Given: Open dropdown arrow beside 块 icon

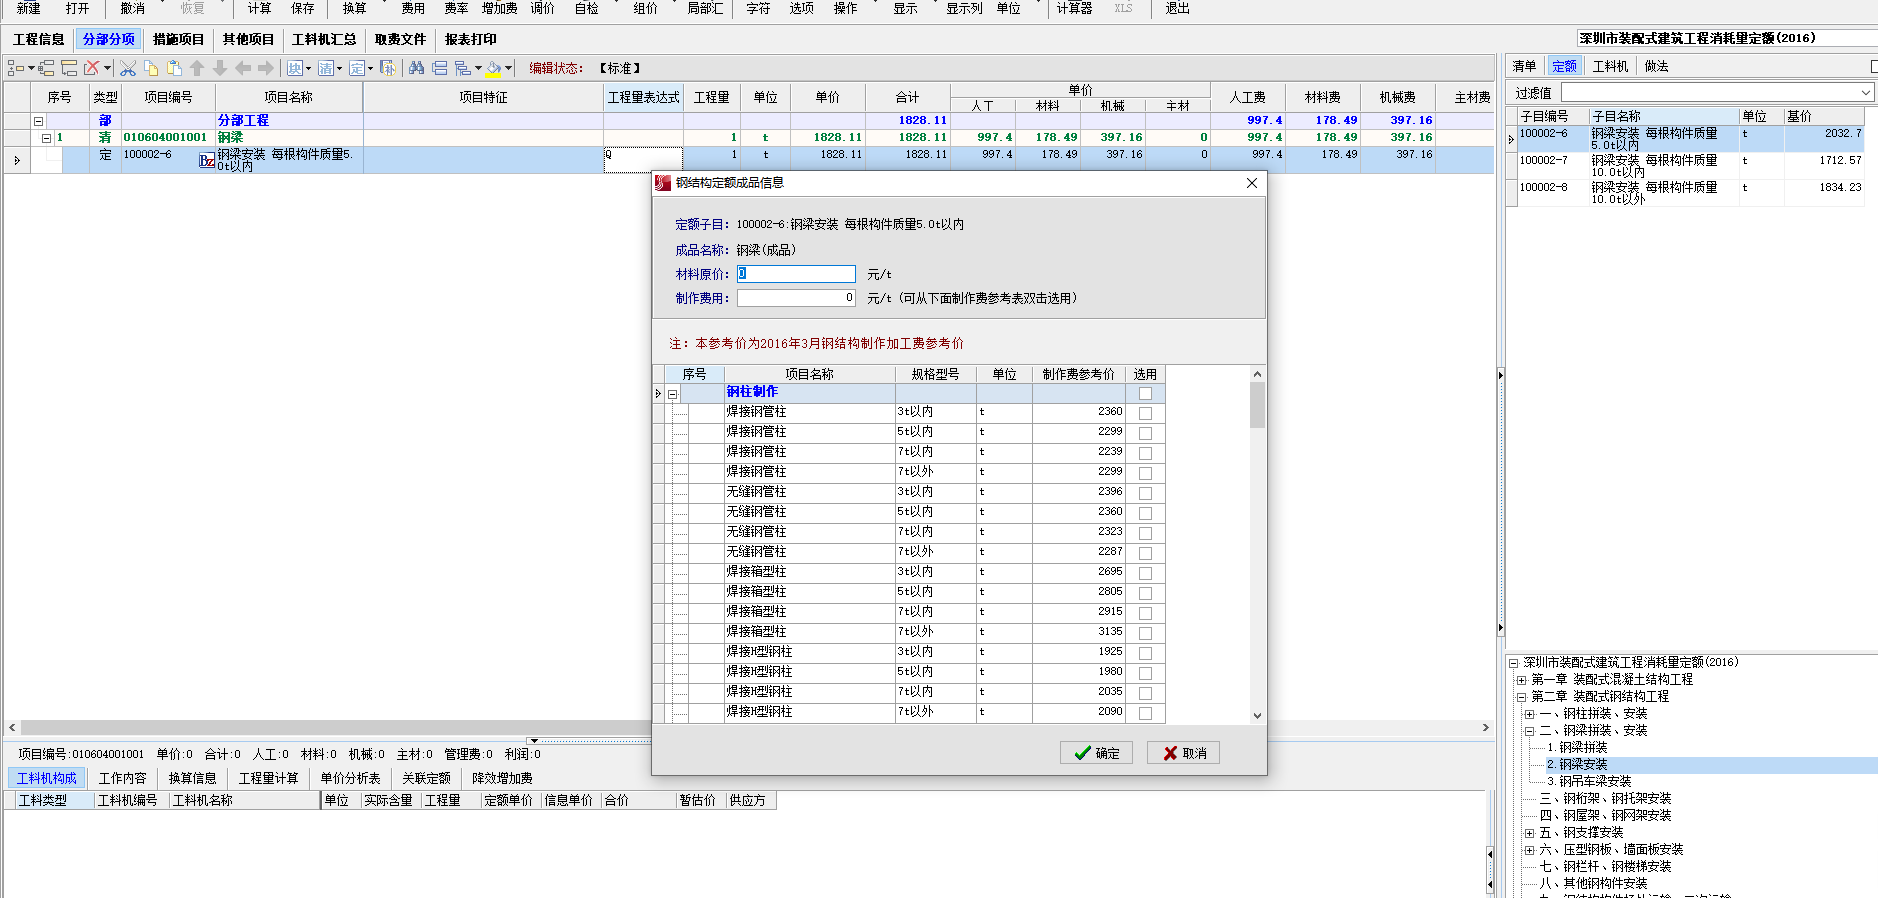Looking at the screenshot, I should [308, 68].
